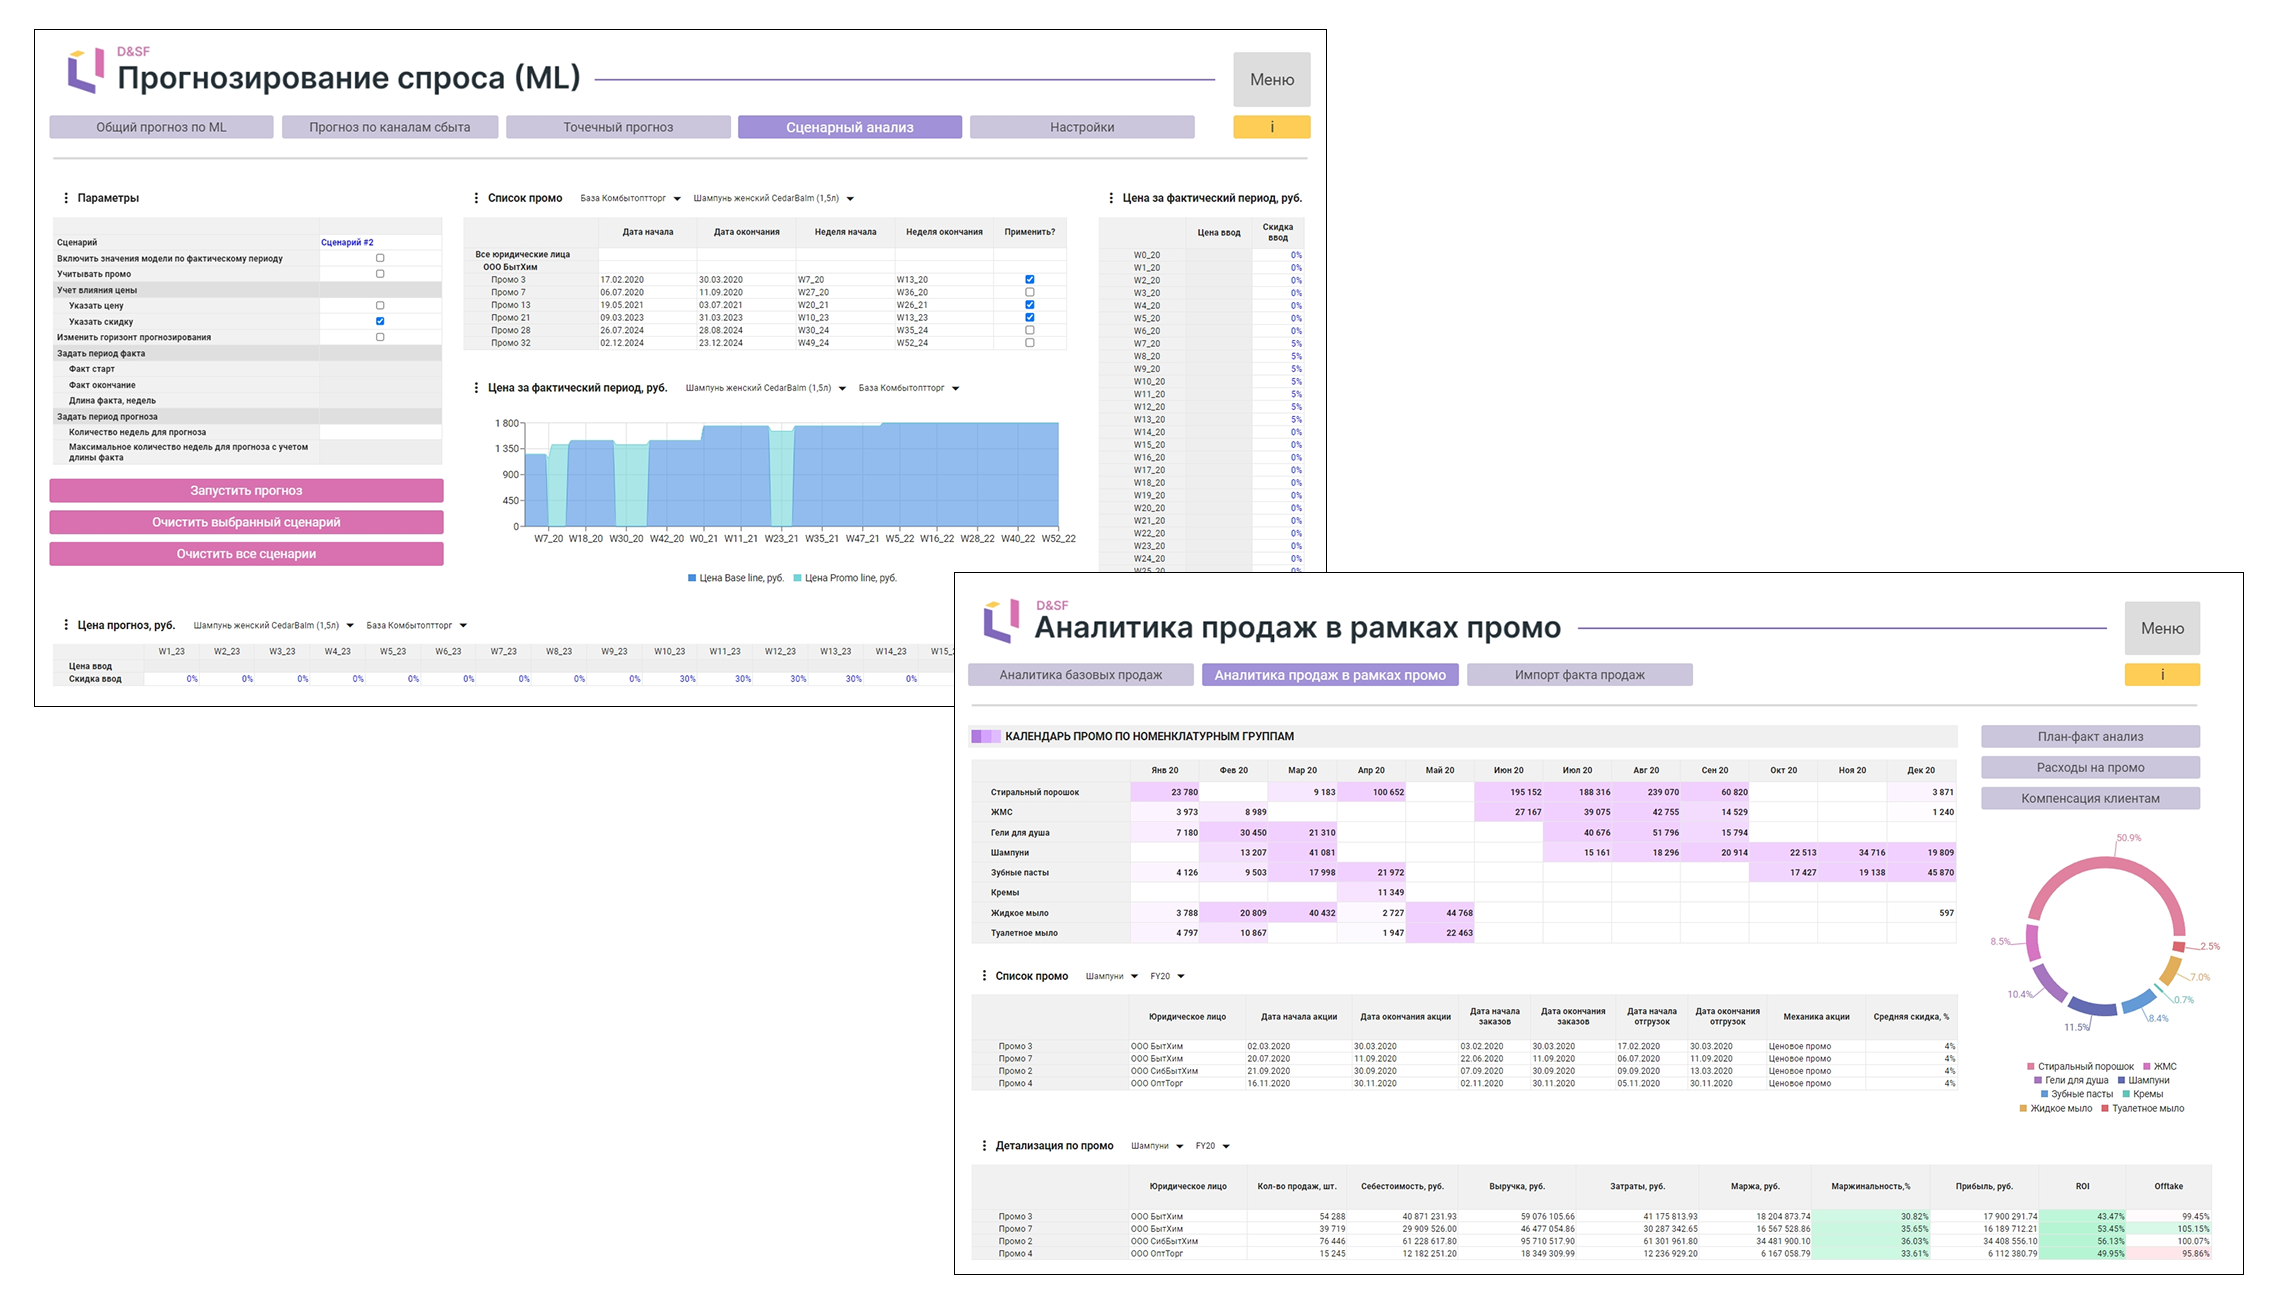Open the three-dot menu beside Детализация по промо
Screen dimensions: 2273x1295
[x=984, y=1146]
